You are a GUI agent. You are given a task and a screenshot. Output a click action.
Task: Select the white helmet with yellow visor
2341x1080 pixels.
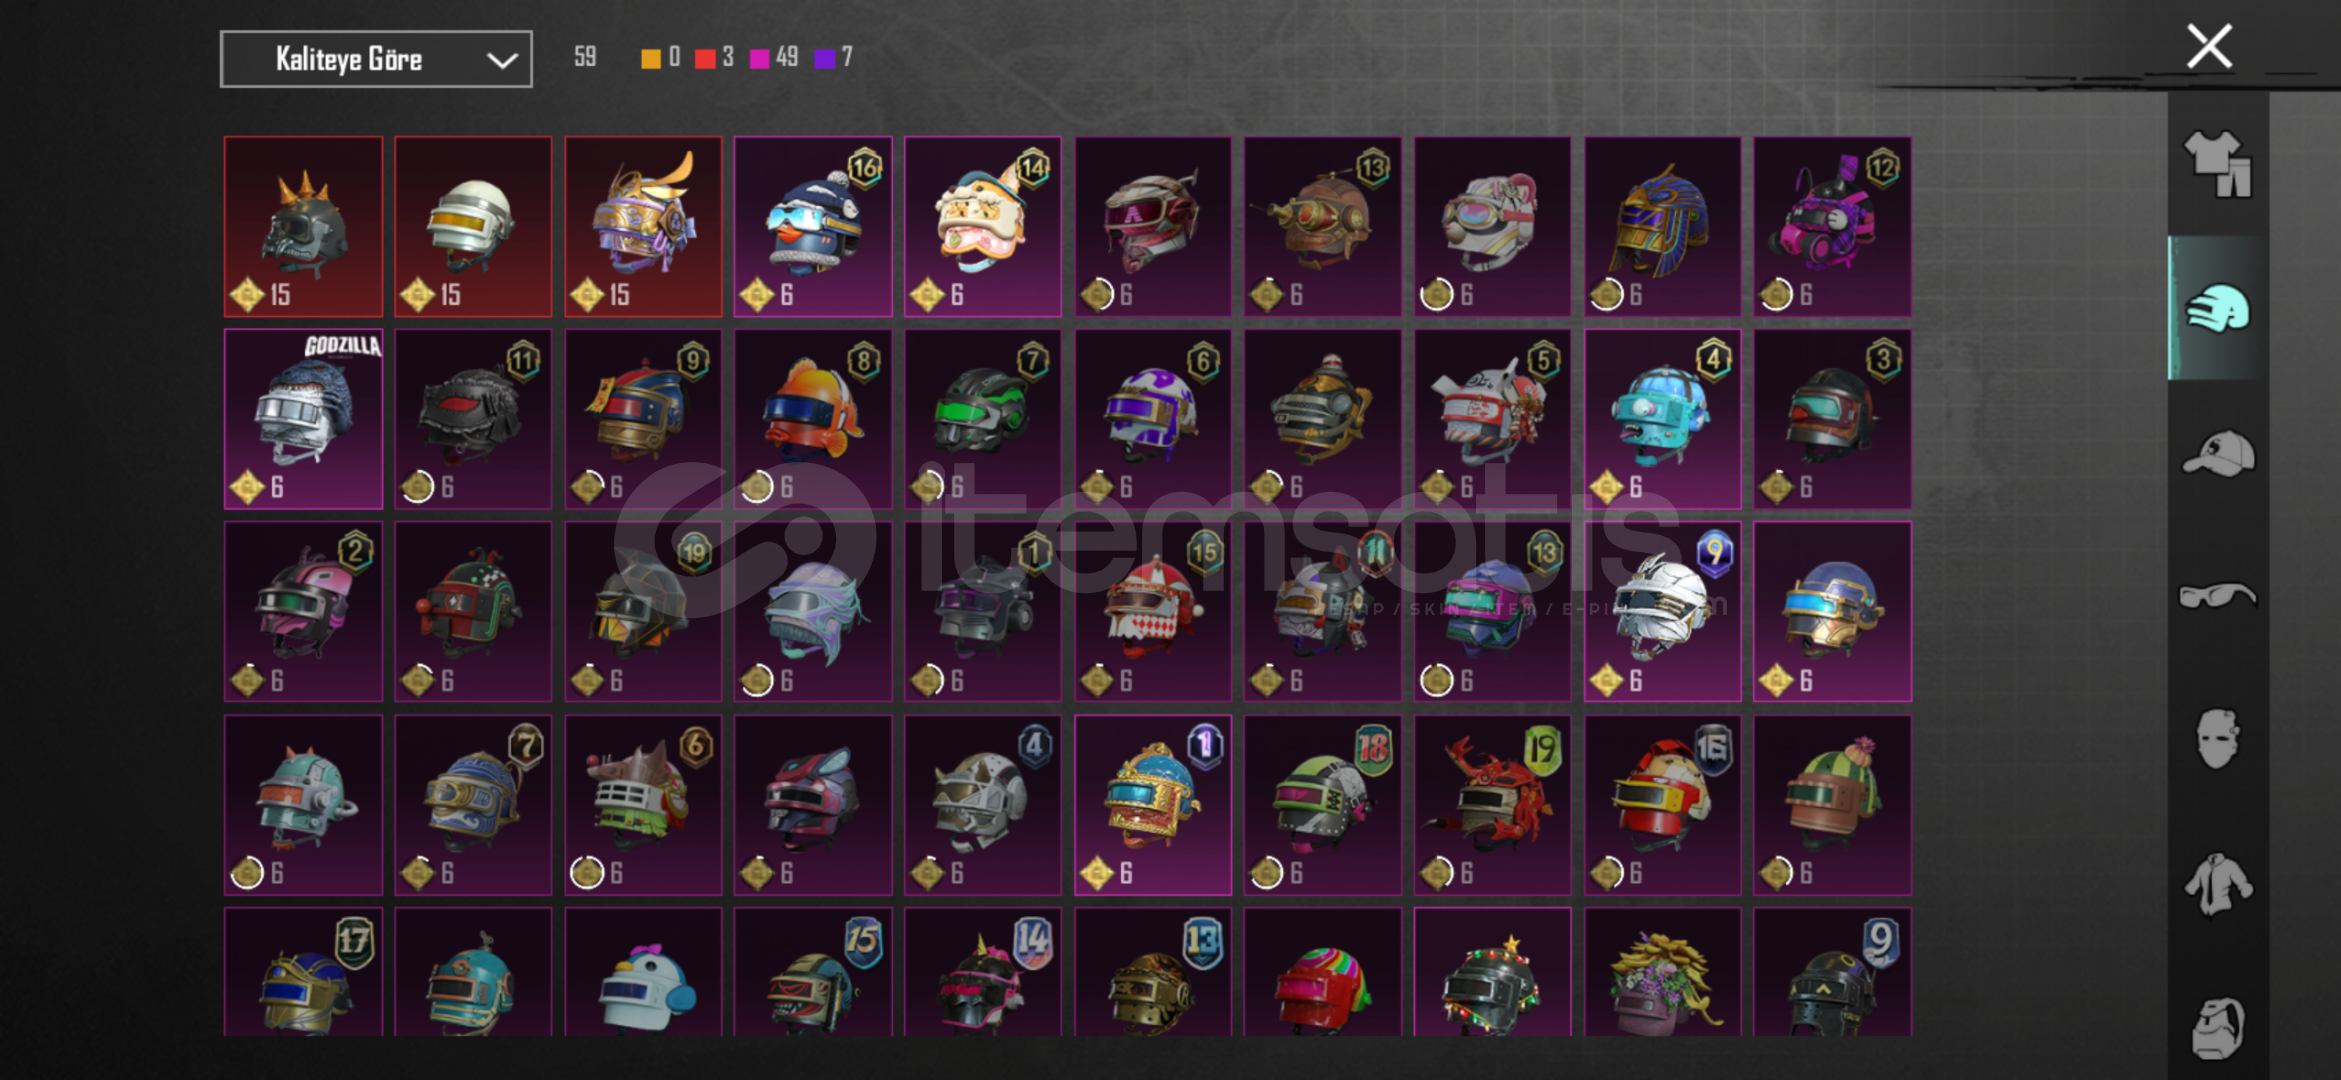pos(473,227)
